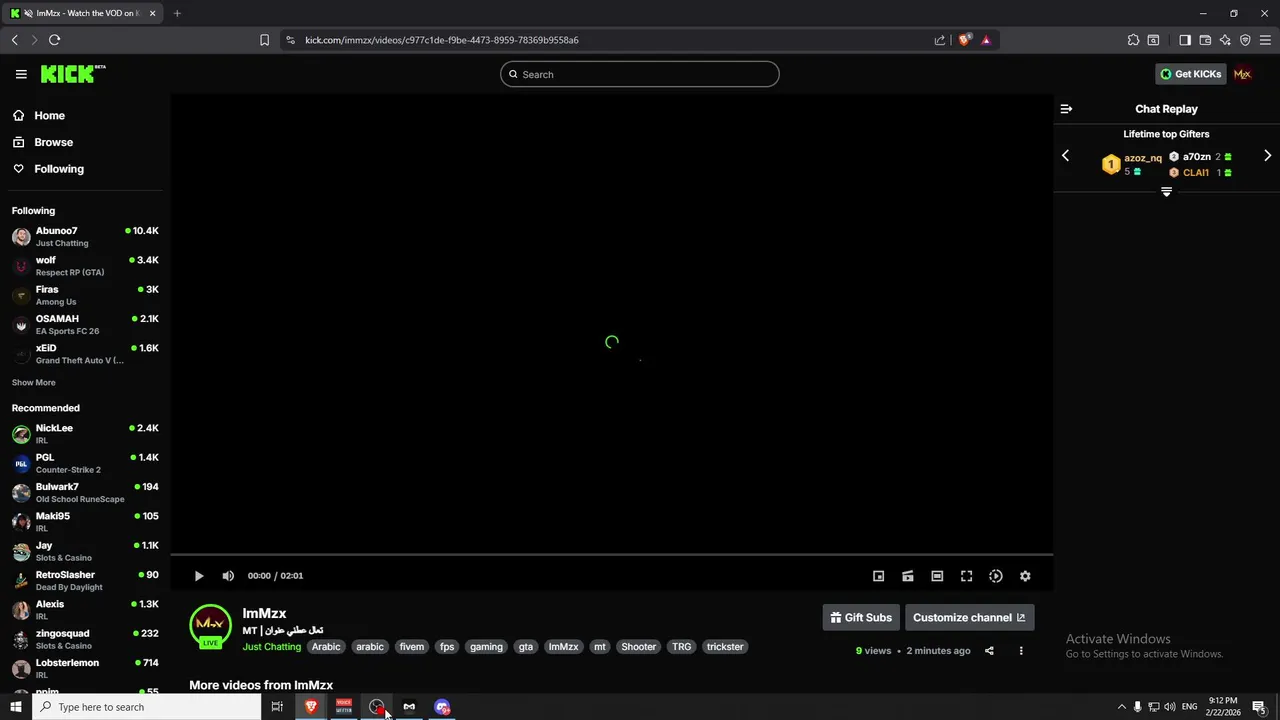1280x720 pixels.
Task: Open Maki95 channel
Action: [85, 522]
